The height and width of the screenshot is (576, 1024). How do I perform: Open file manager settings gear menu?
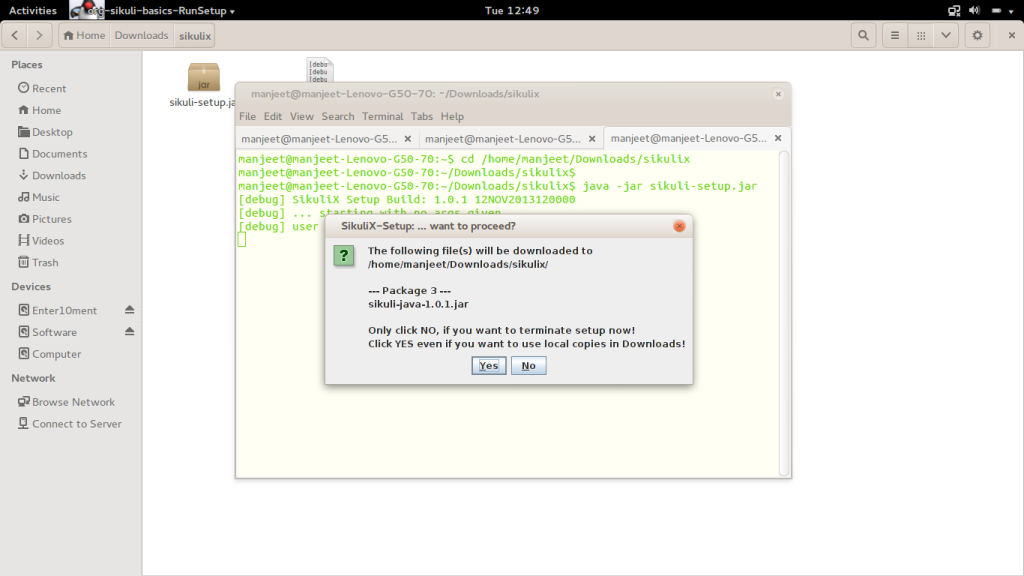pos(977,35)
